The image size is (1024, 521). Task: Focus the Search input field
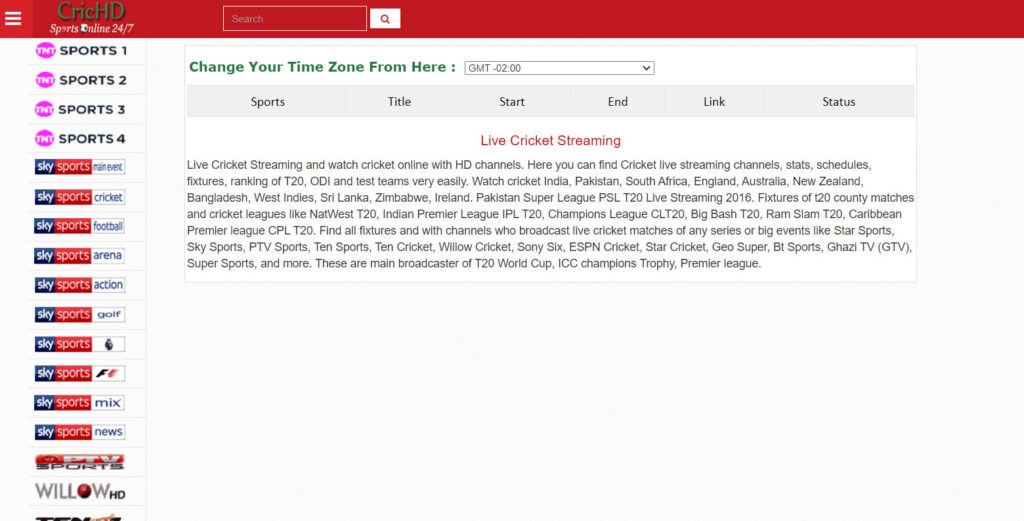pos(295,19)
